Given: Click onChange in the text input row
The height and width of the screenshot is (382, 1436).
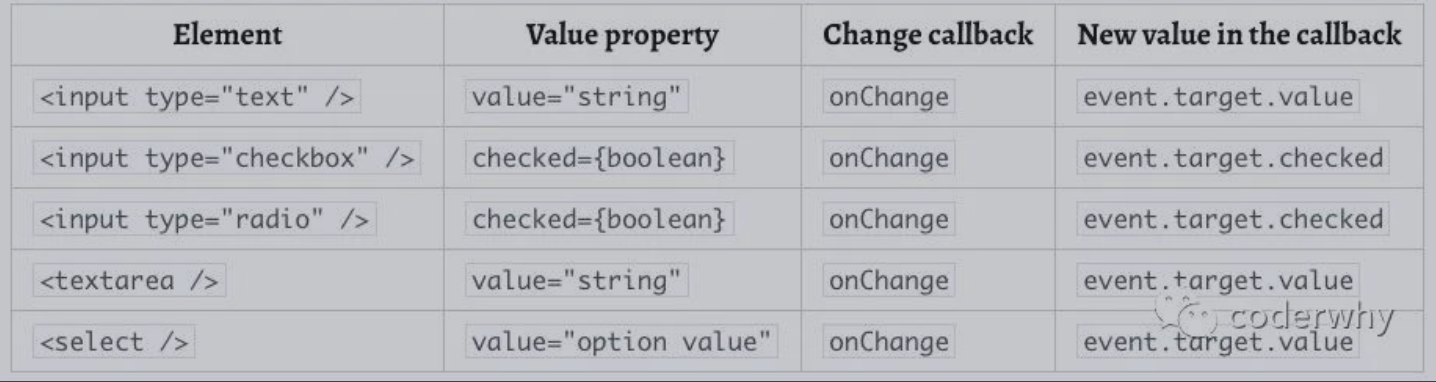Looking at the screenshot, I should coord(889,97).
